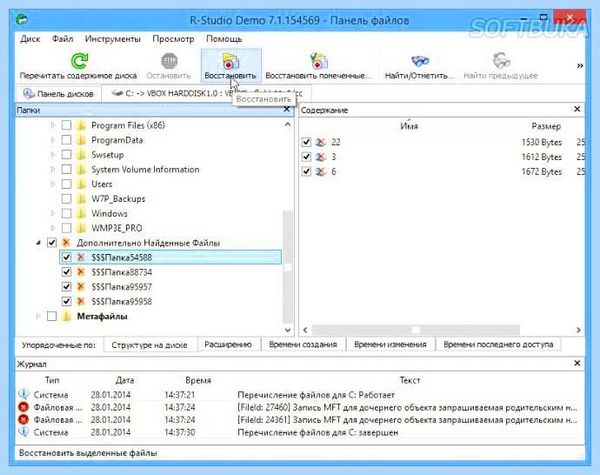Check the Program Files (x86) checkbox
This screenshot has width=600, height=475.
66,125
